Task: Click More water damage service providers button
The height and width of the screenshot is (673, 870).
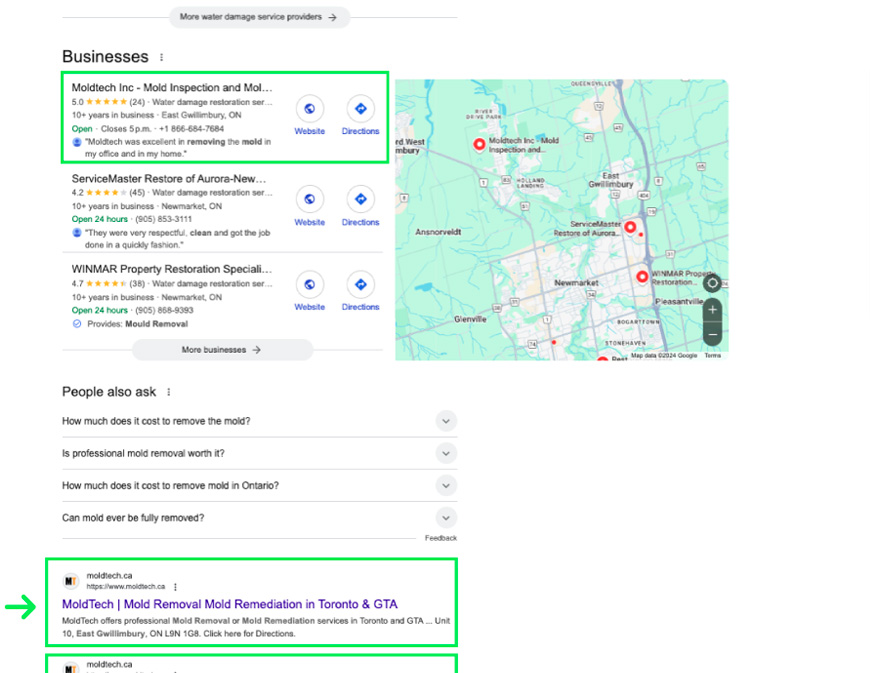Action: click(259, 17)
